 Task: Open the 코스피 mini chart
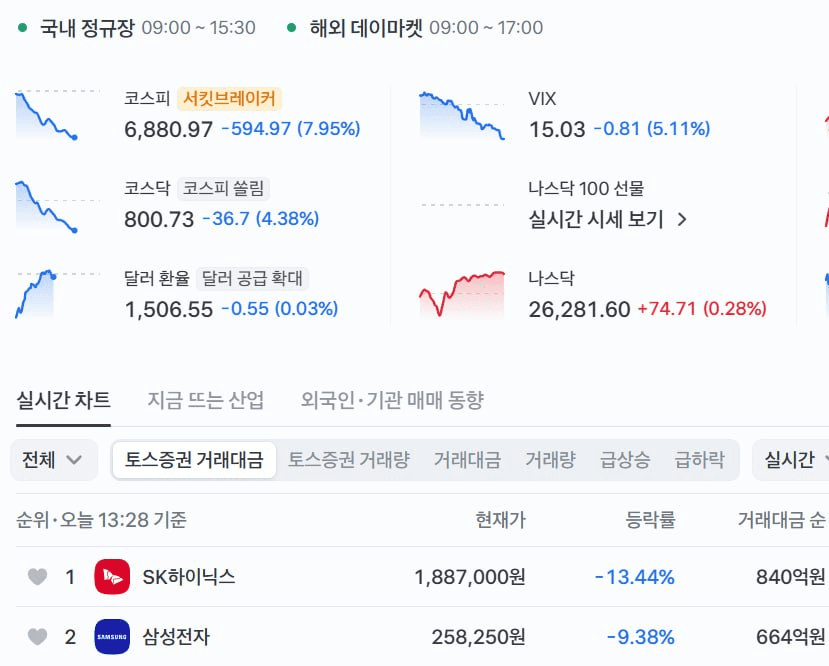[x=57, y=115]
